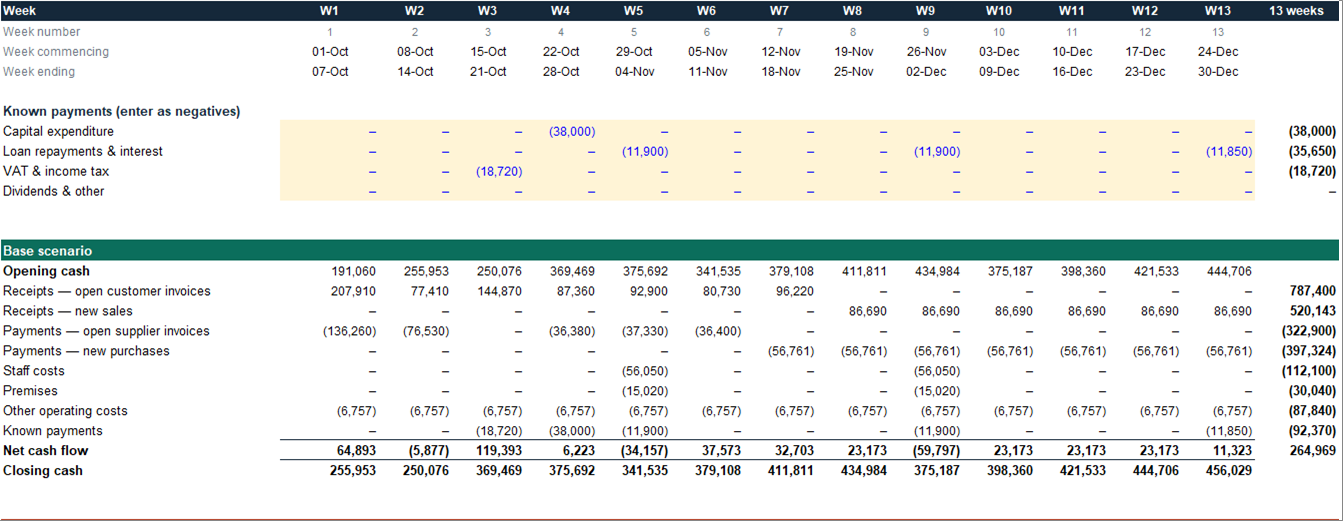This screenshot has width=1343, height=521.
Task: Select the 'Staff costs' row label
Action: [x=33, y=371]
